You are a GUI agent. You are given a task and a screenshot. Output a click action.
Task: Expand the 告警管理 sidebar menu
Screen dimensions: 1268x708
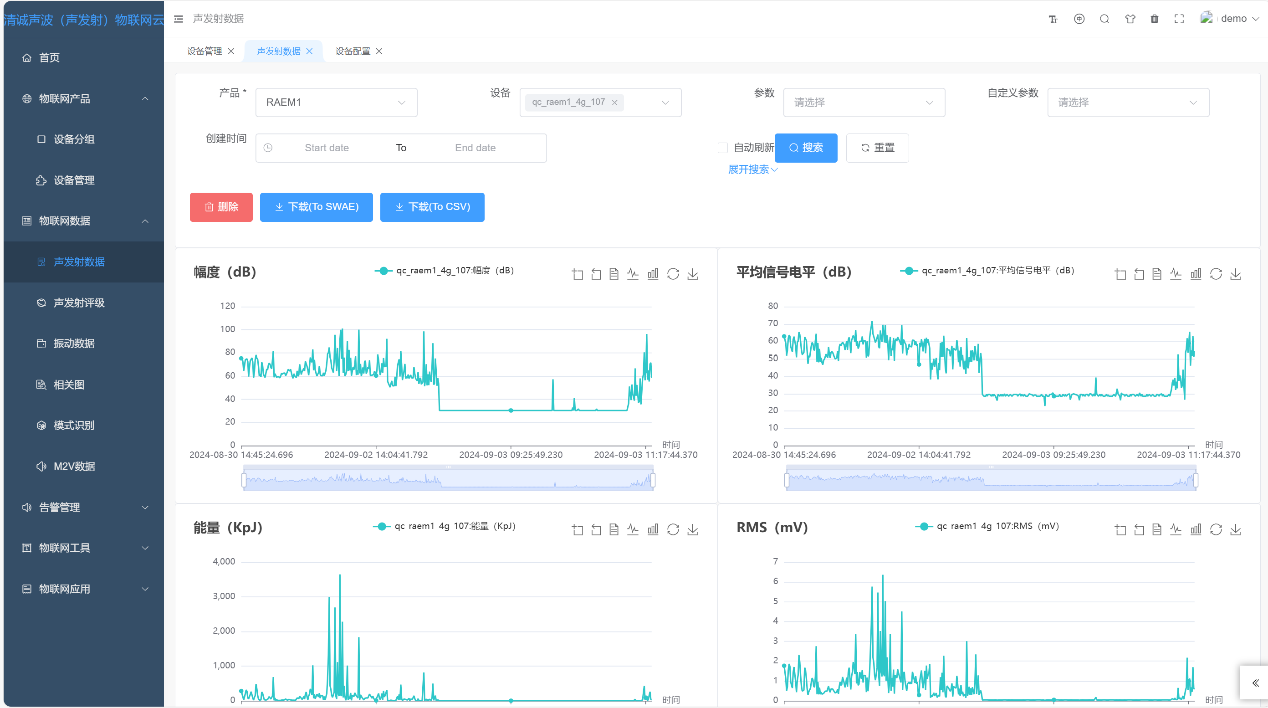coord(84,507)
